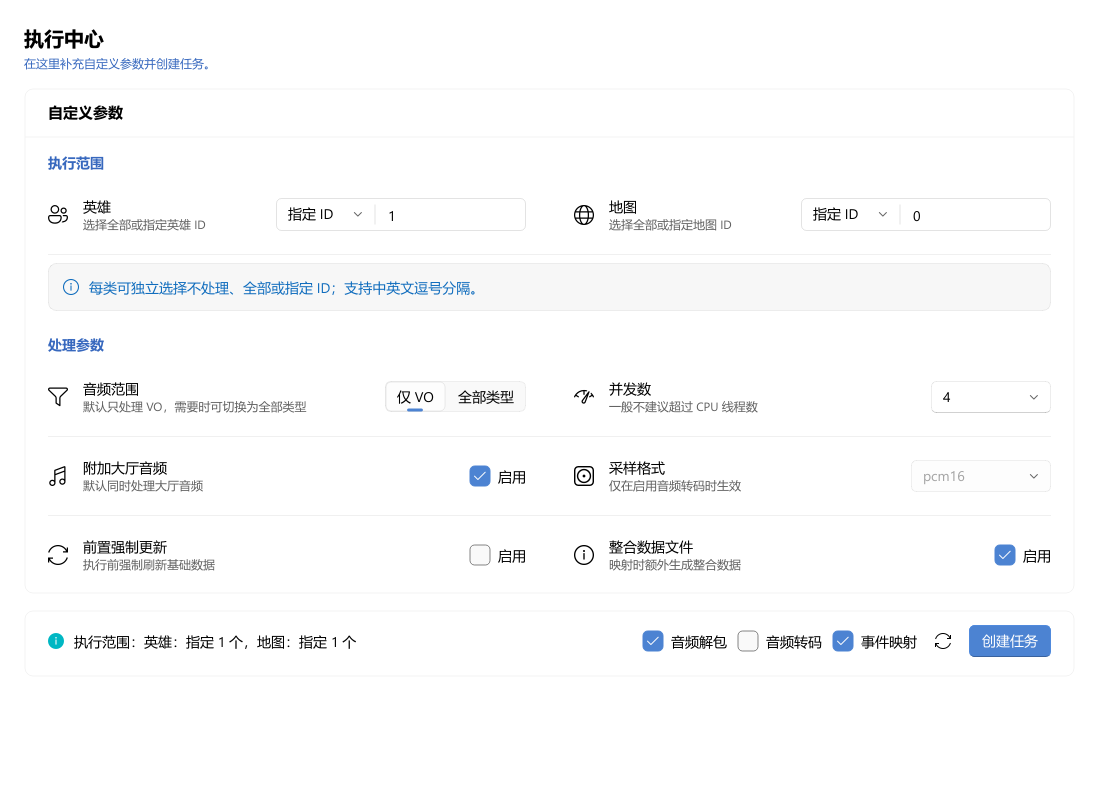Open the 地图 指定 ID dropdown

(850, 214)
